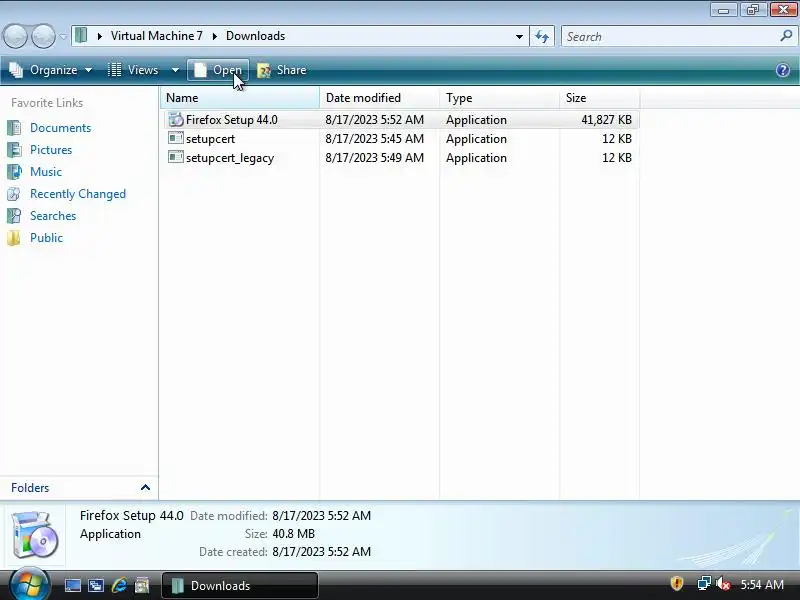The image size is (800, 600).
Task: Launch Internet Explorer from quick launch
Action: (119, 585)
